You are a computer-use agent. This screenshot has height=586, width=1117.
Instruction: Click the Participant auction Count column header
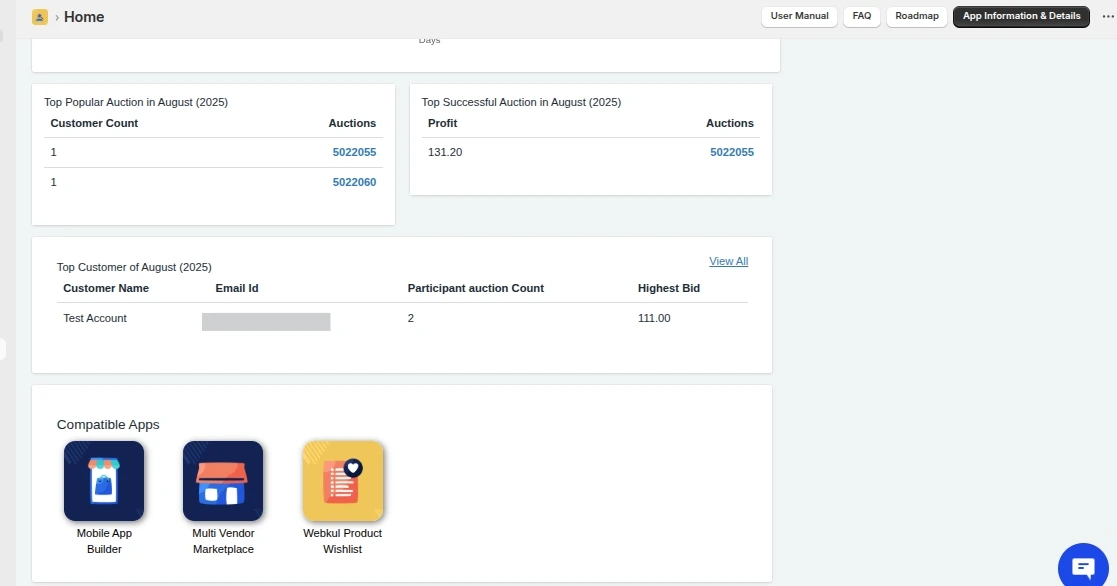click(x=476, y=288)
